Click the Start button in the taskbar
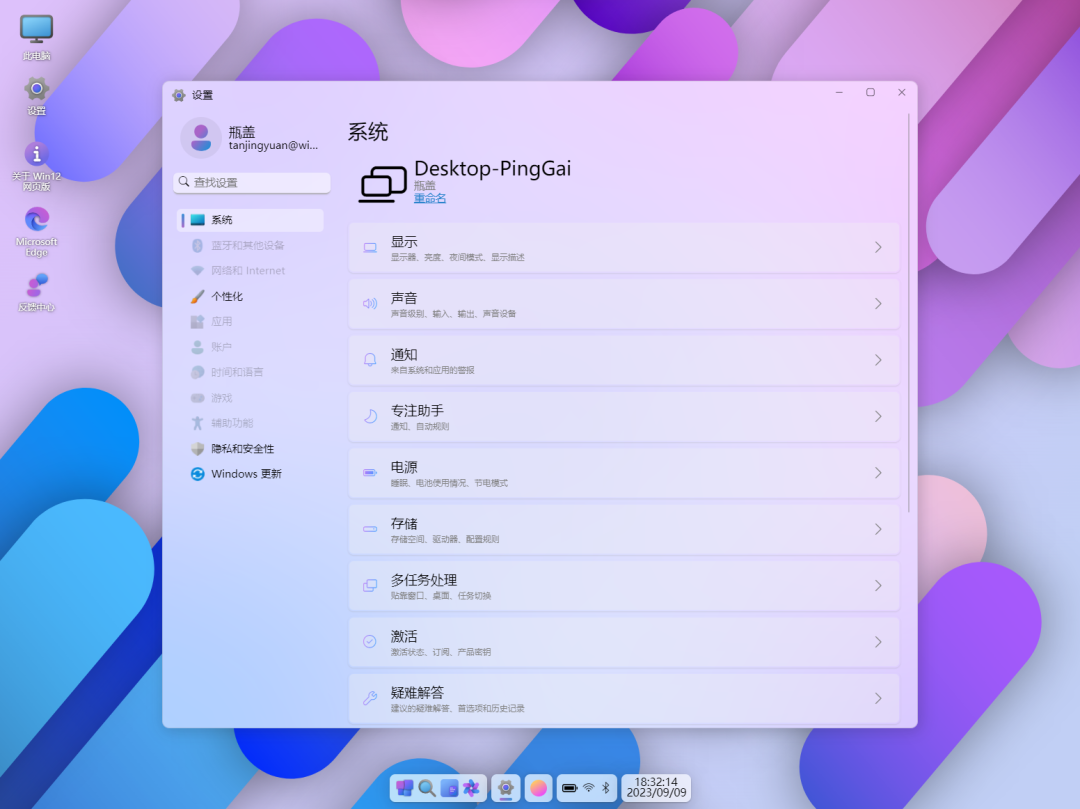1080x809 pixels. 404,788
